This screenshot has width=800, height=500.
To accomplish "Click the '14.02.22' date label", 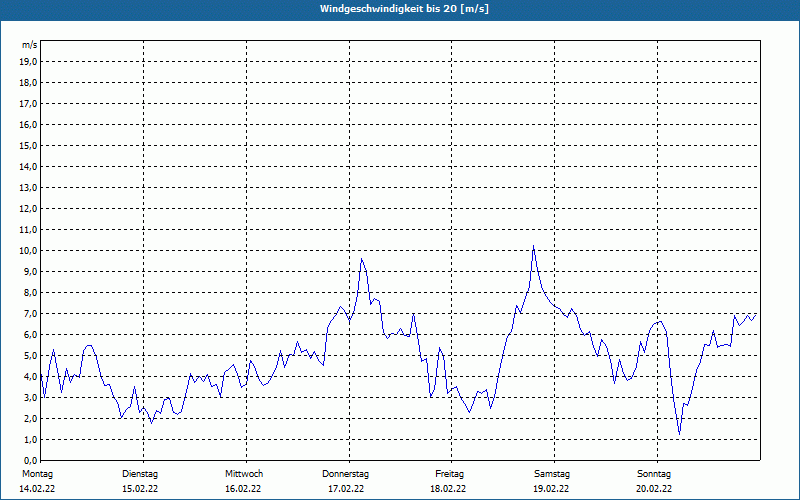I will (x=37, y=489).
